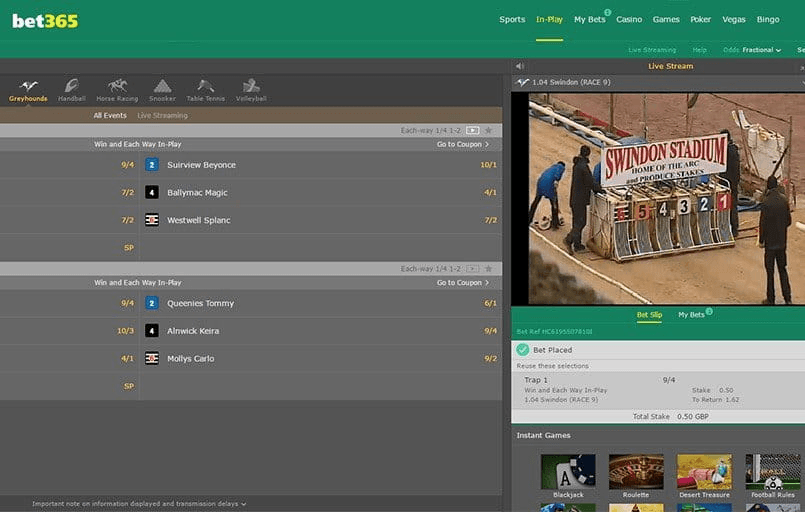Go to the Games section

[666, 20]
